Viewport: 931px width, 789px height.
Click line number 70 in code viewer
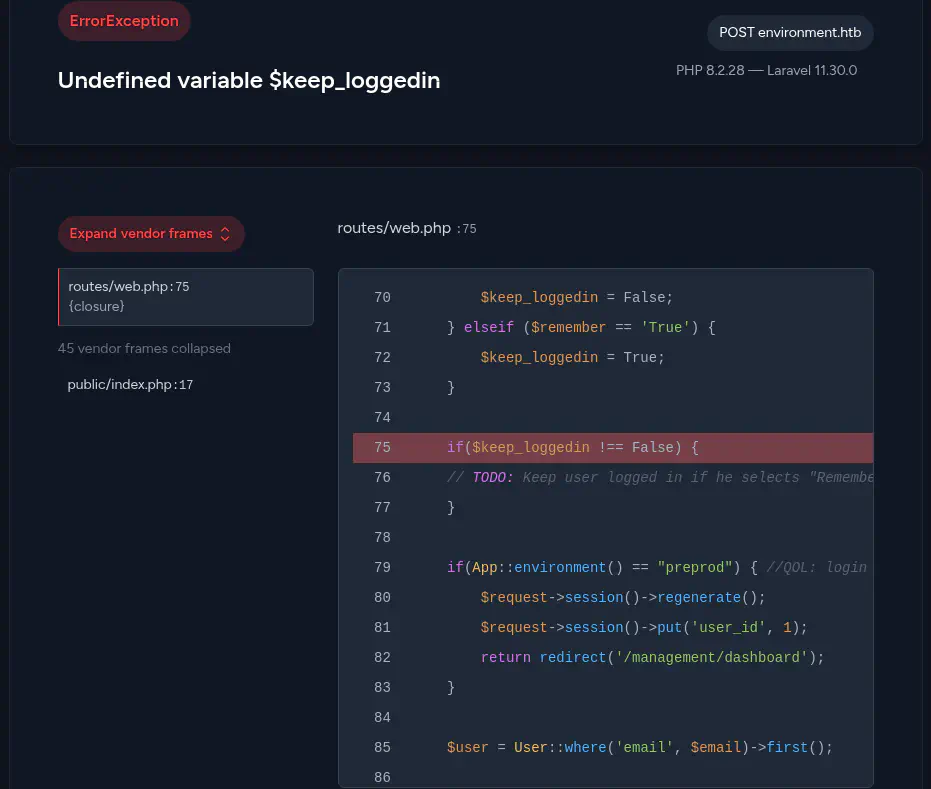(x=381, y=297)
